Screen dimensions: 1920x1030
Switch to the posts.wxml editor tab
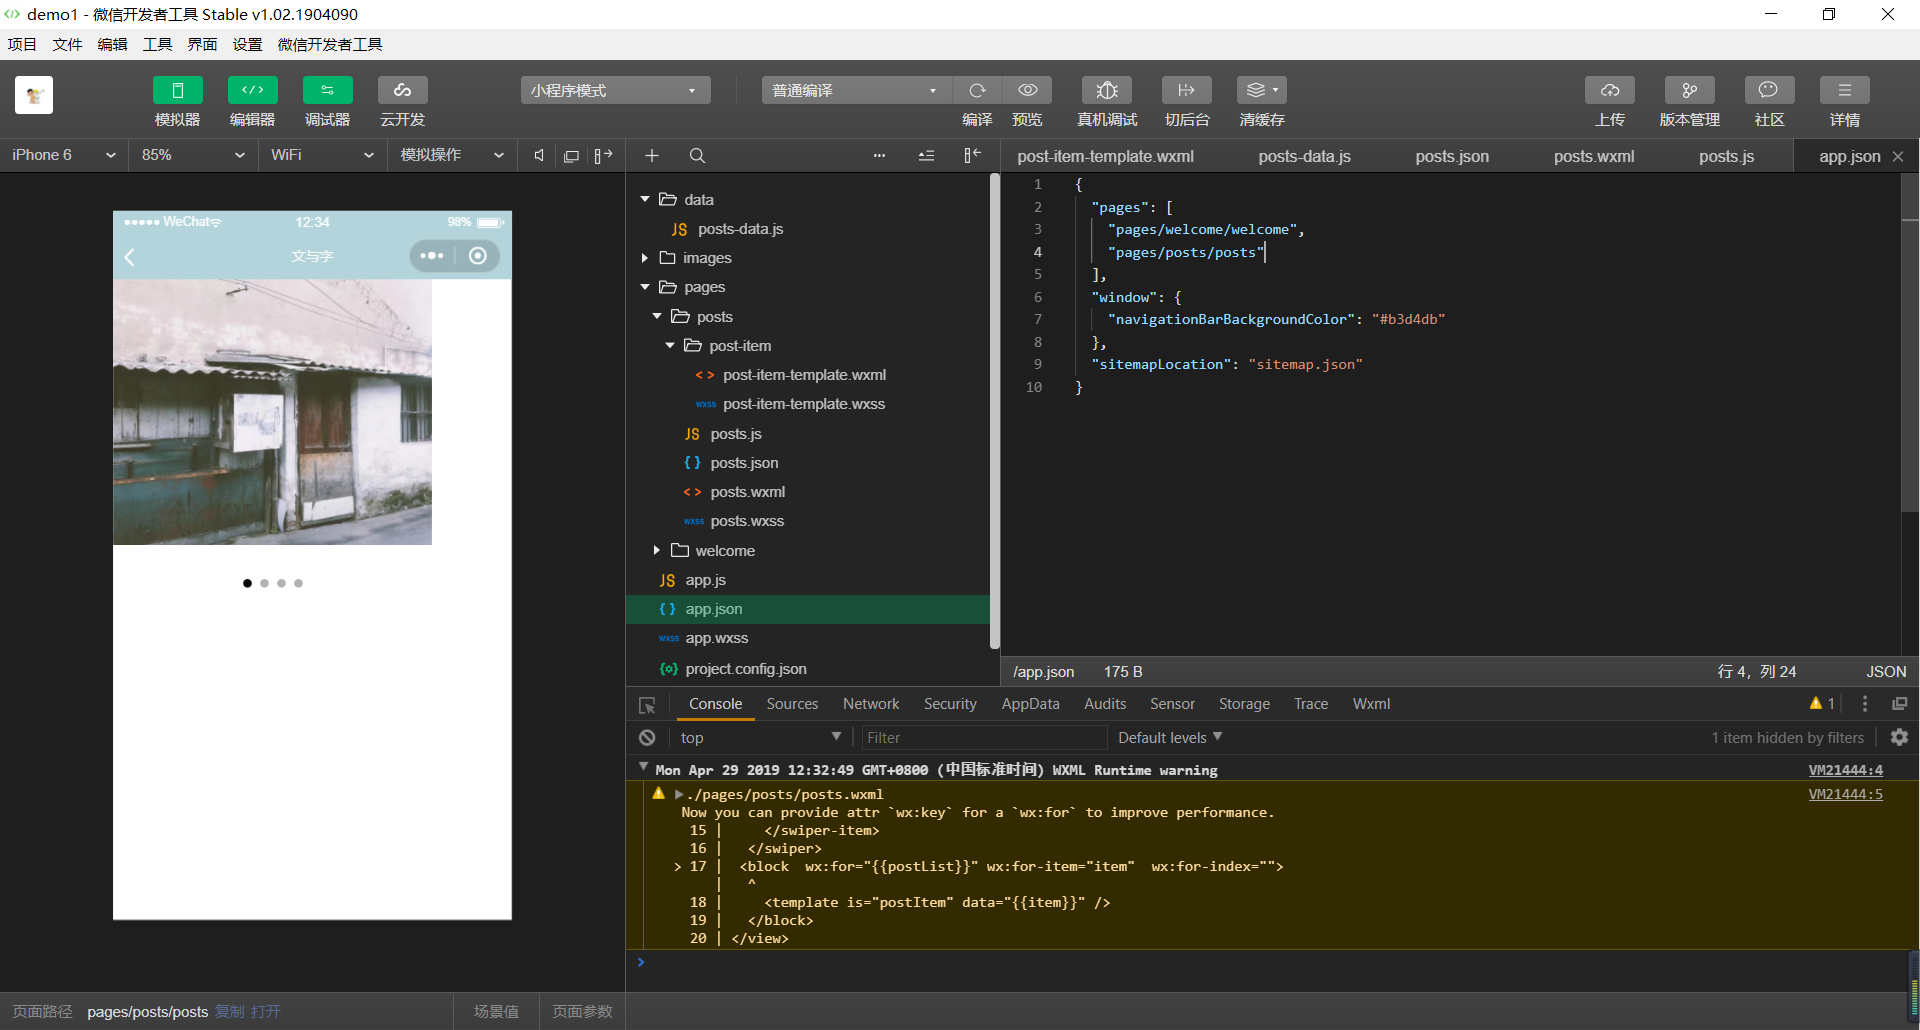coord(1593,157)
